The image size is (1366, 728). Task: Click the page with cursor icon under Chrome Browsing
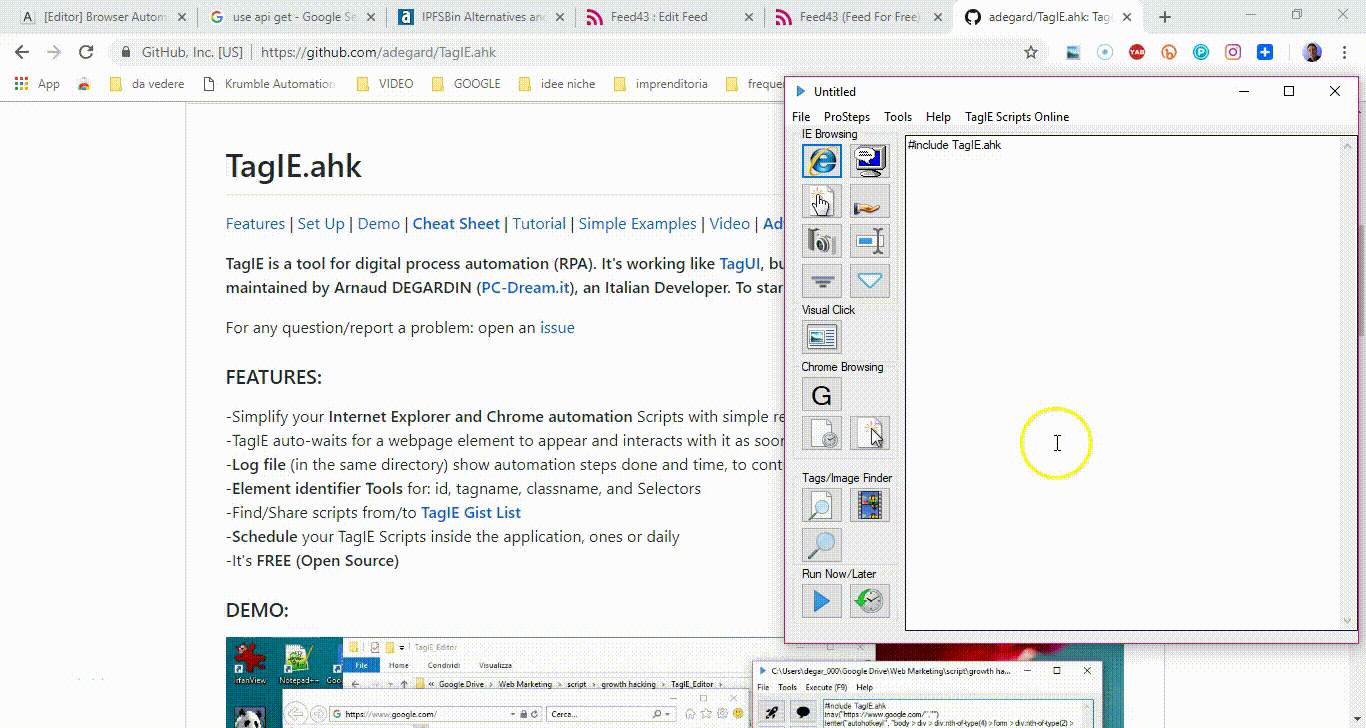(x=870, y=433)
